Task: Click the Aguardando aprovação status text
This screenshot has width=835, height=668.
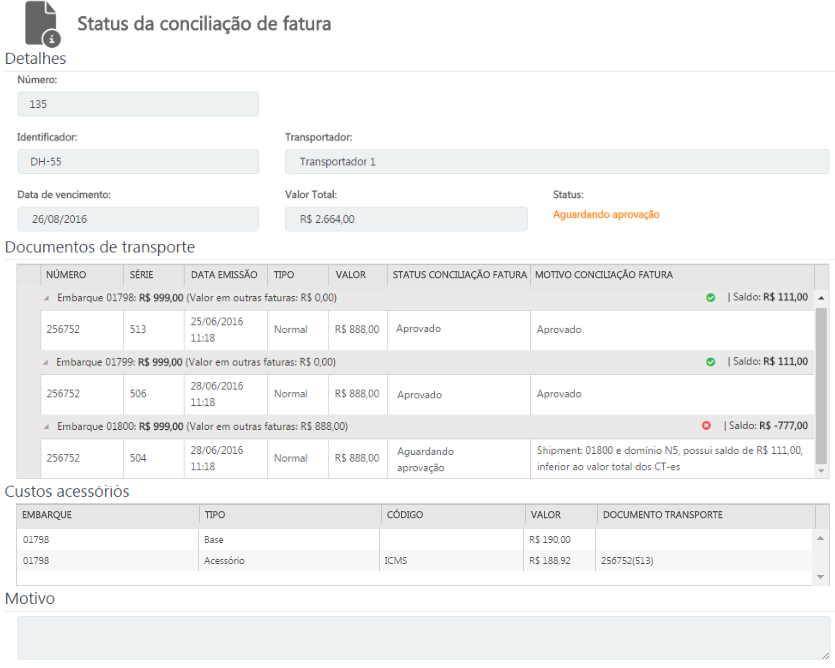Action: point(606,215)
